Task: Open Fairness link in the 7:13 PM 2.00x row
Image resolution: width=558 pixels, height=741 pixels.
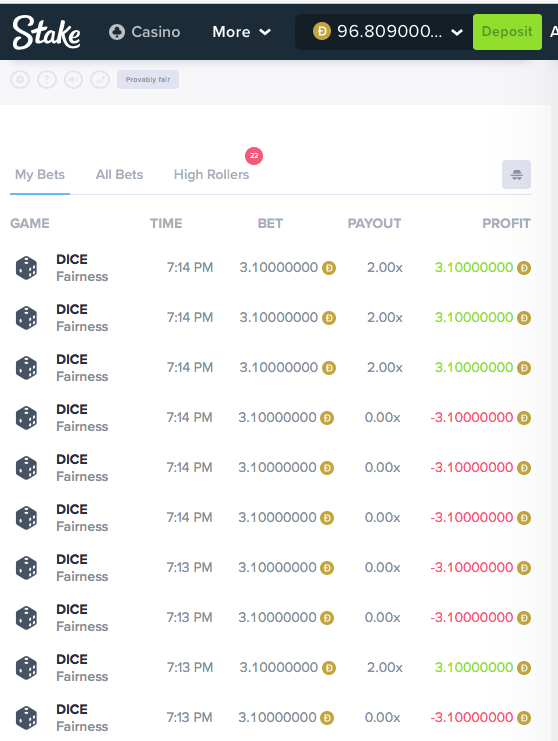Action: [82, 676]
